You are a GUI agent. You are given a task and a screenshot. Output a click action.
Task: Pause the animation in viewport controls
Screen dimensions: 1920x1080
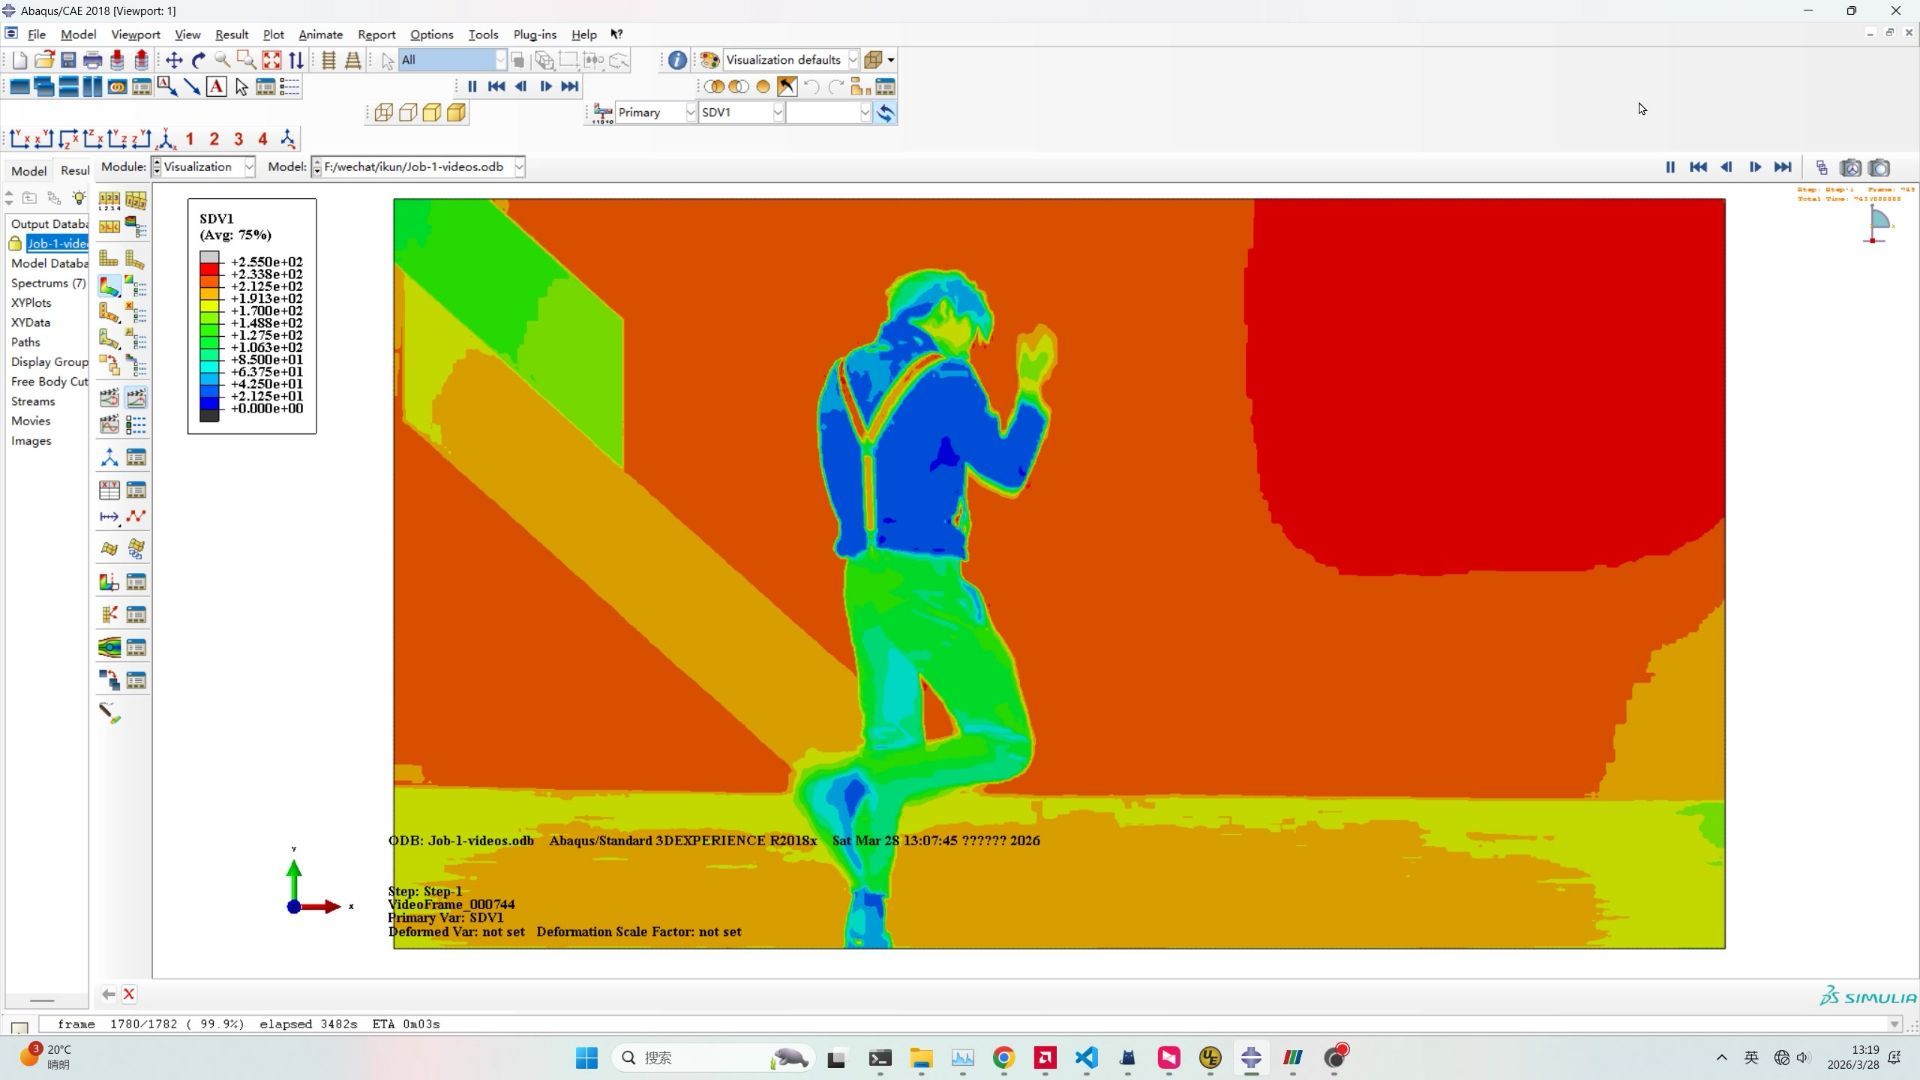(1669, 167)
